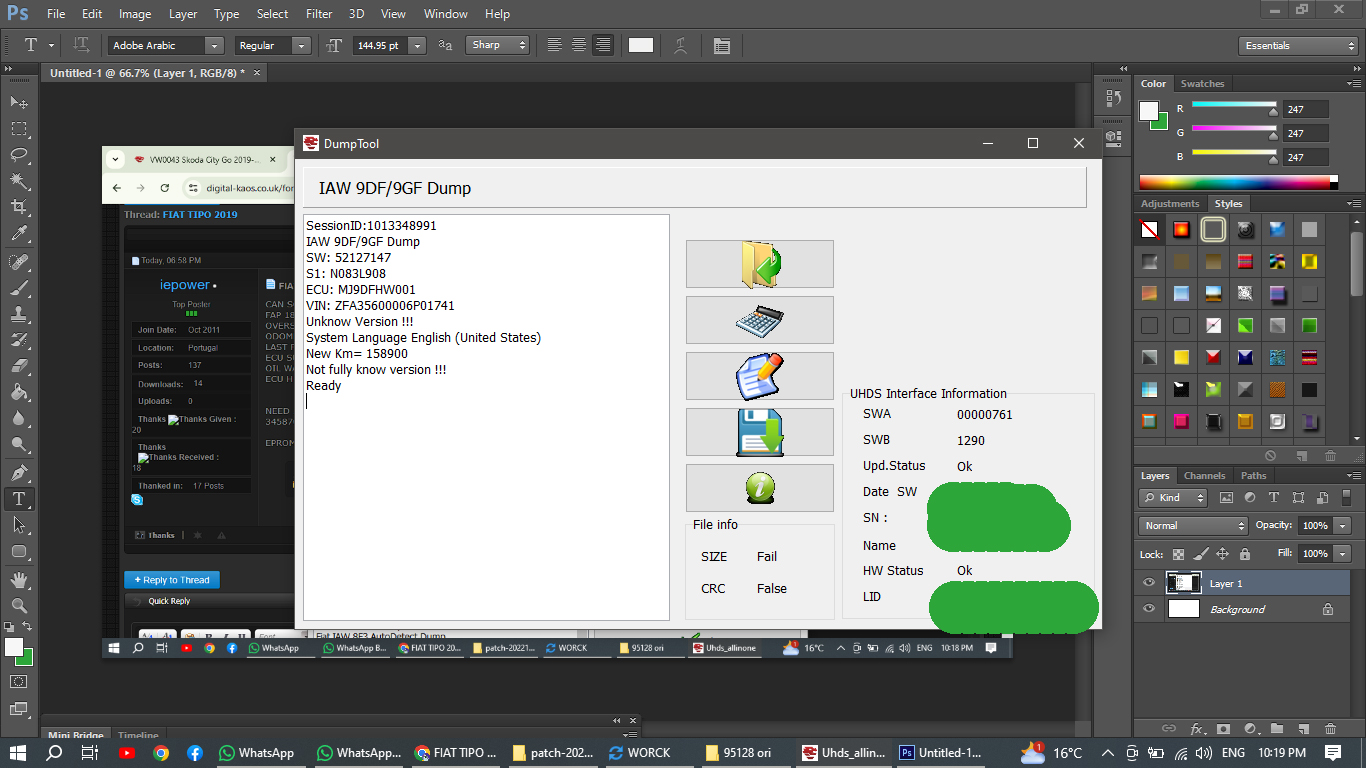Click the text color swatch in options bar
This screenshot has height=768, width=1366.
[x=641, y=45]
